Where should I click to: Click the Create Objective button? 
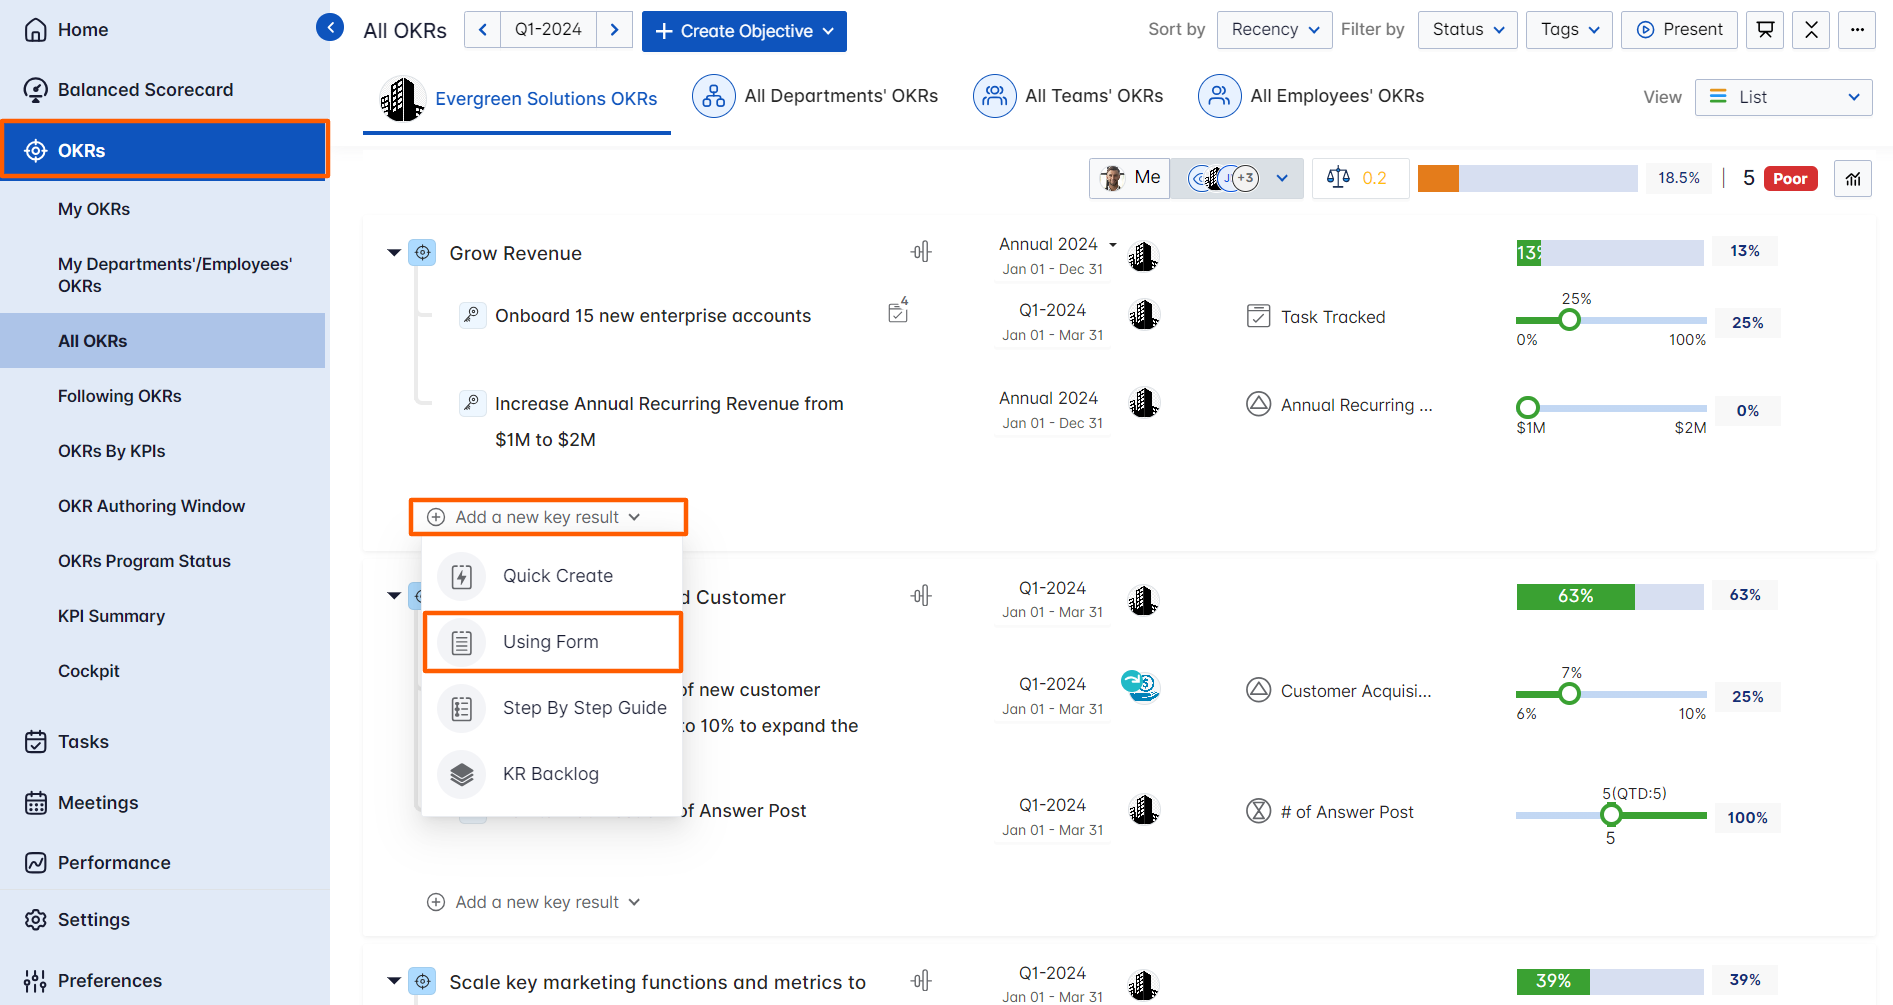(x=743, y=31)
